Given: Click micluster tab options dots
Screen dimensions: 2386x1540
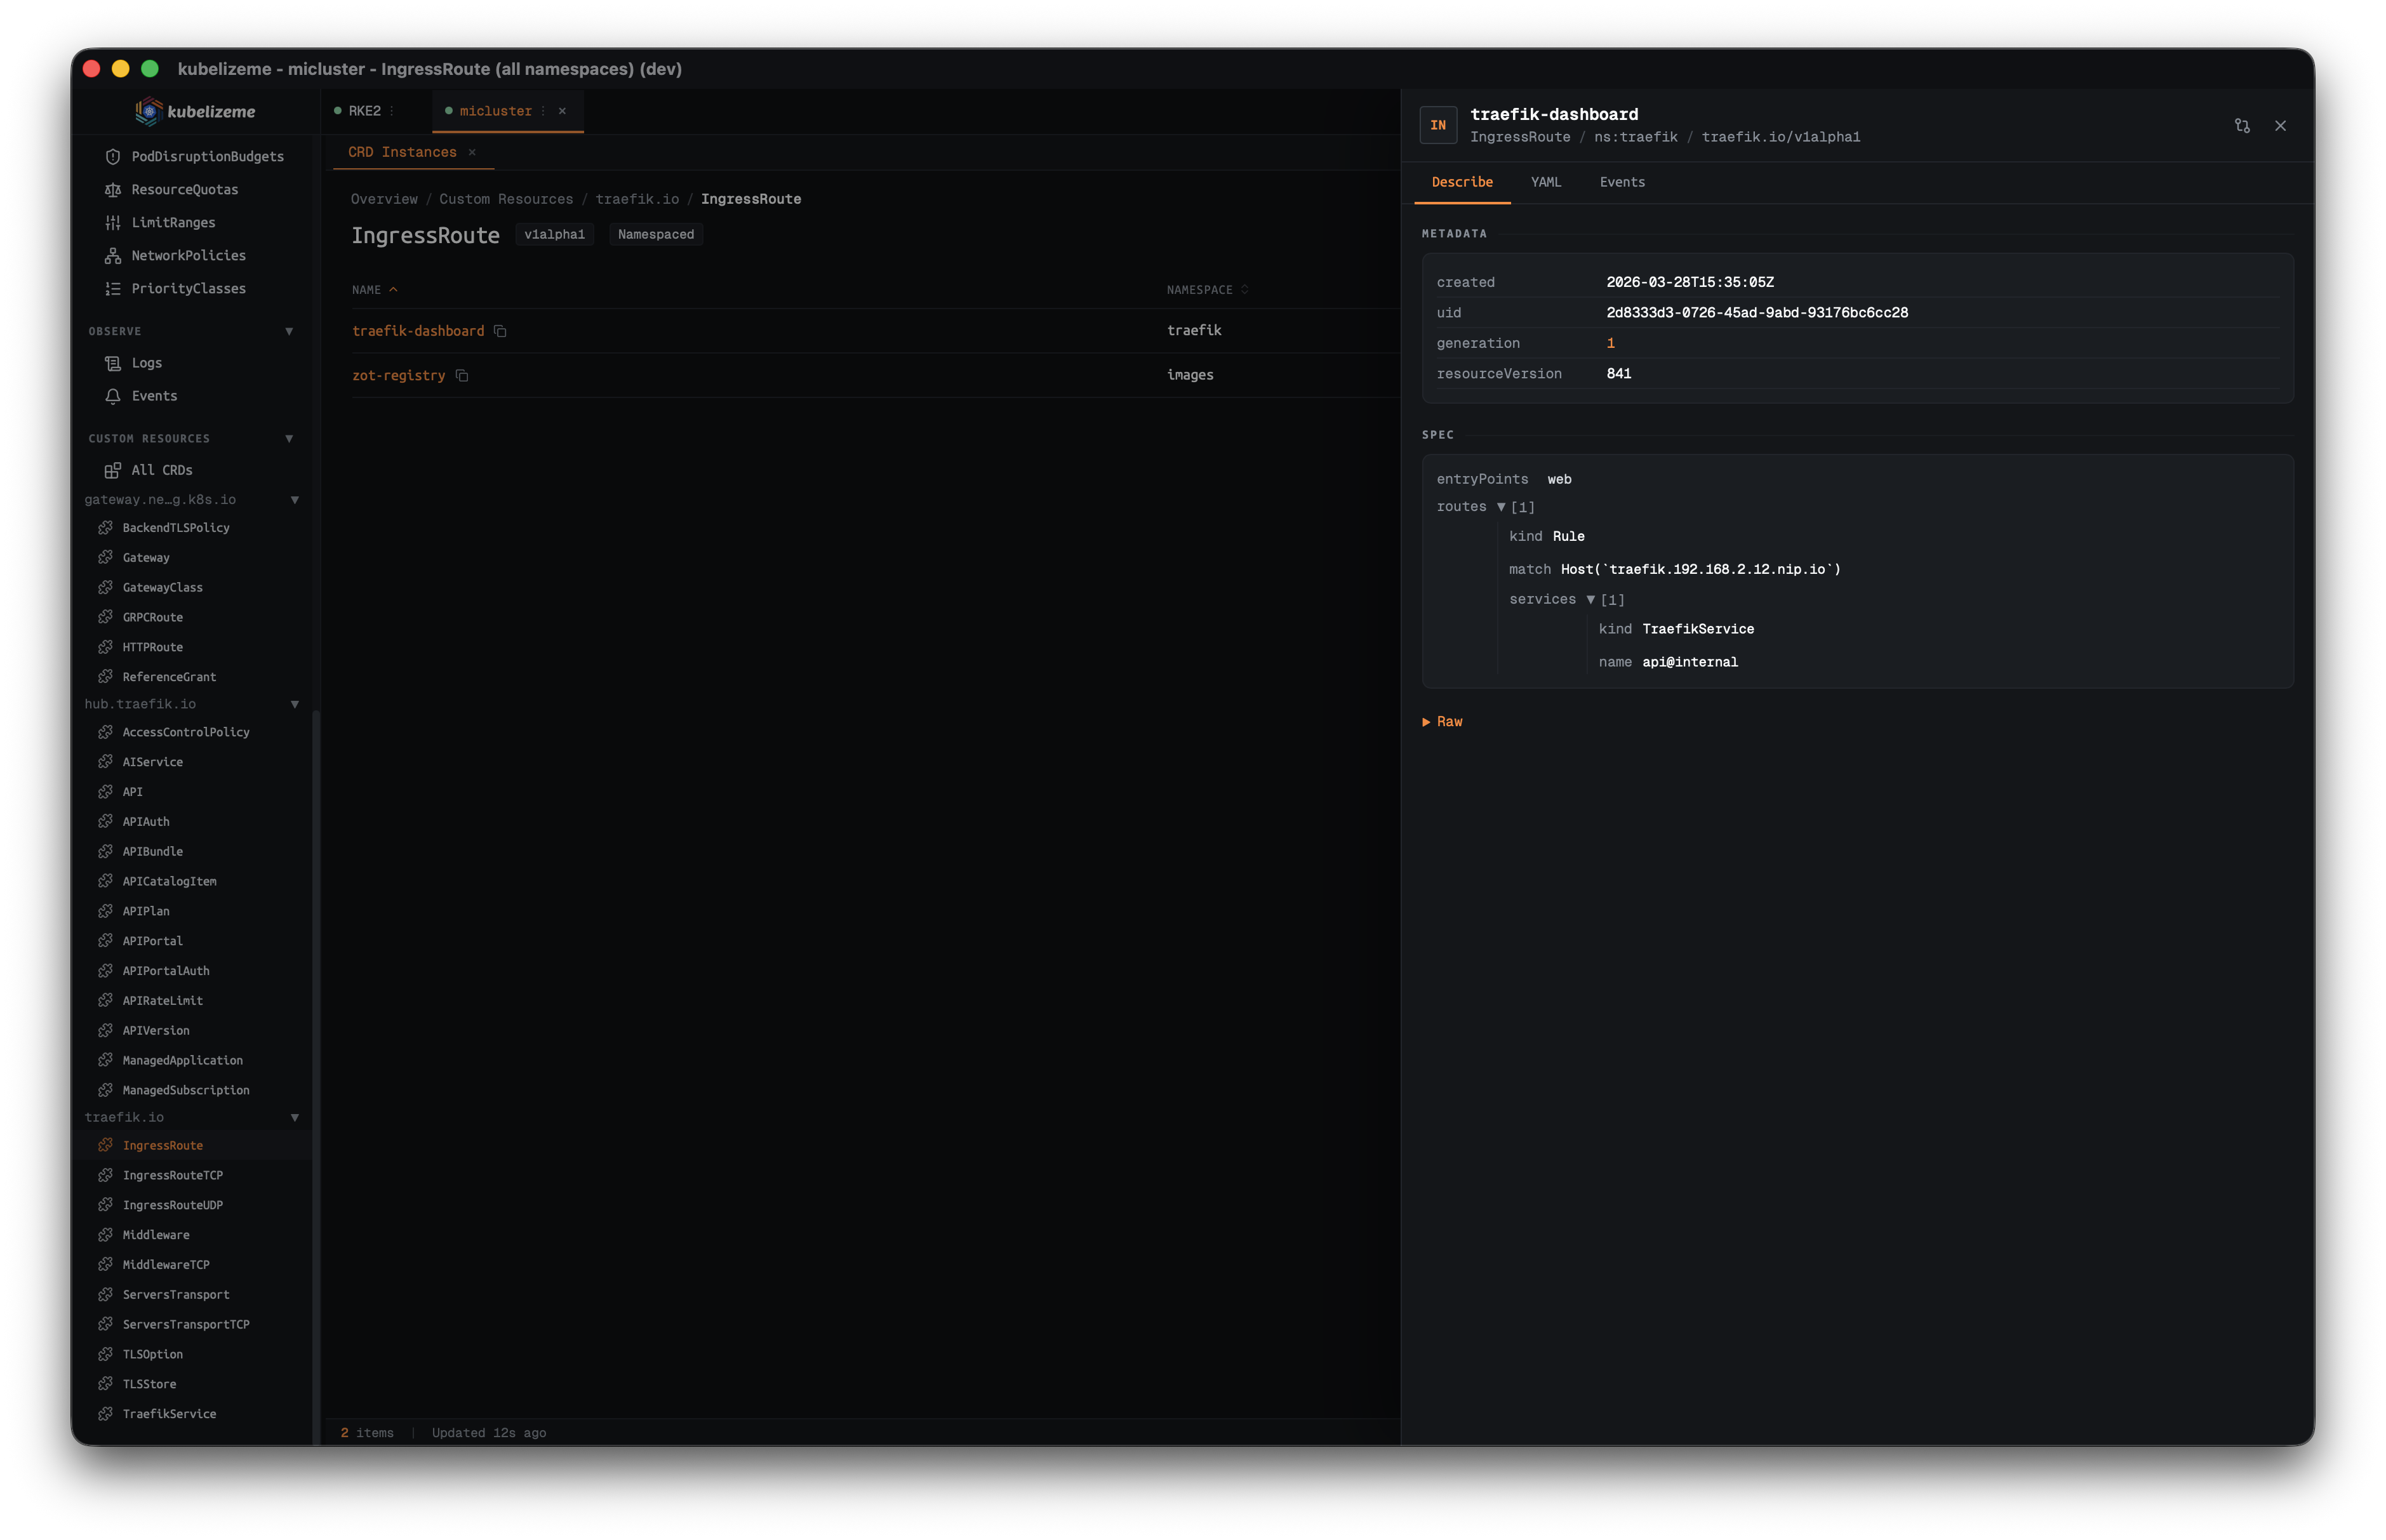Looking at the screenshot, I should 543,111.
